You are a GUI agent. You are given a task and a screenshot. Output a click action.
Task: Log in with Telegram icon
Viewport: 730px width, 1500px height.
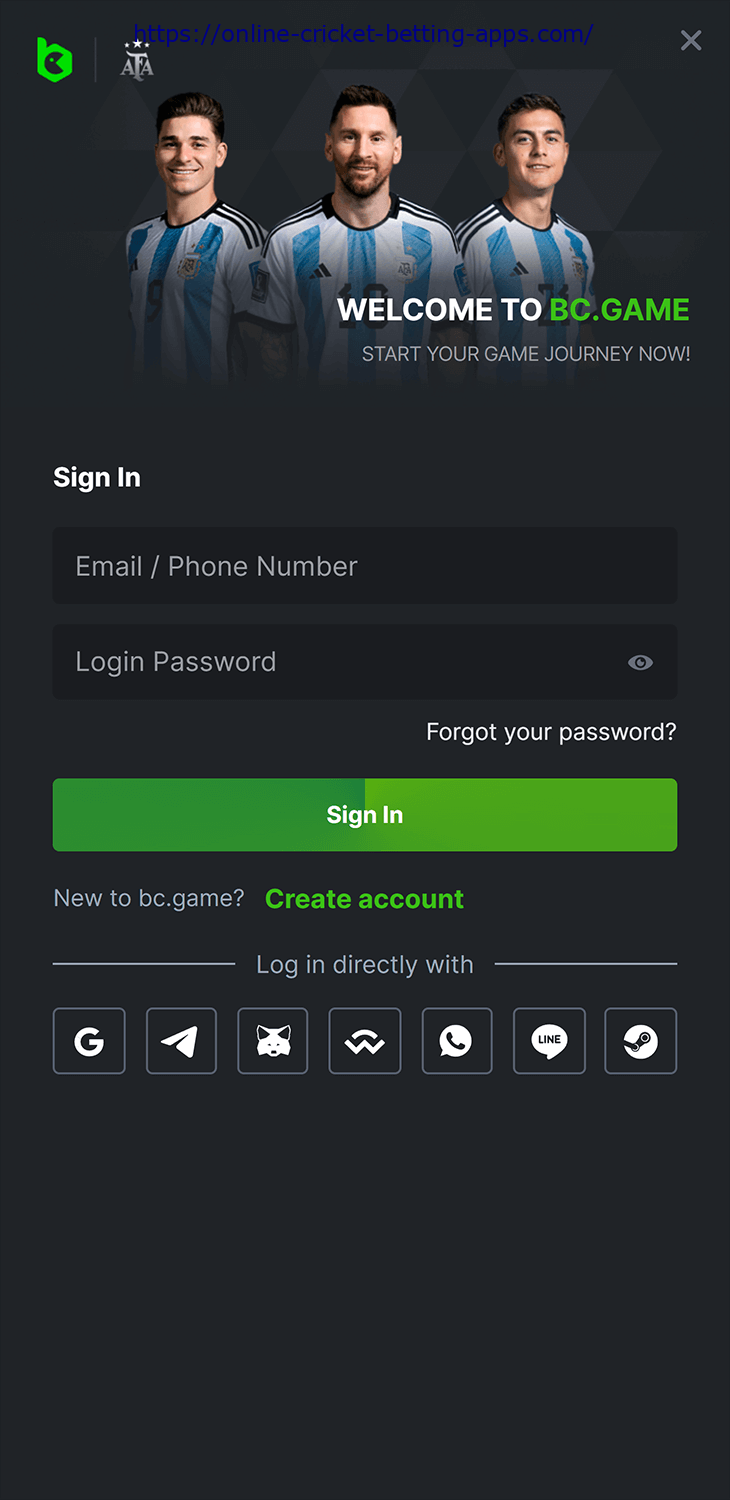(x=181, y=1041)
